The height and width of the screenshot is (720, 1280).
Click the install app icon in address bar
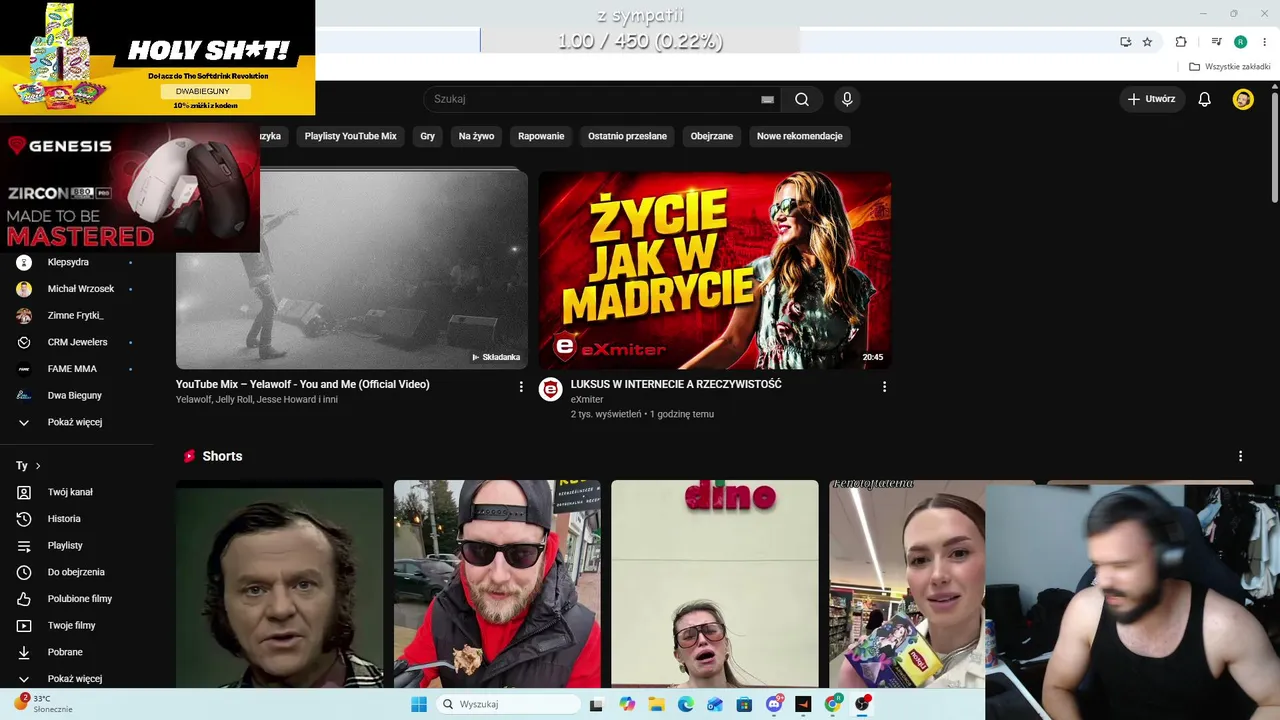click(1125, 42)
